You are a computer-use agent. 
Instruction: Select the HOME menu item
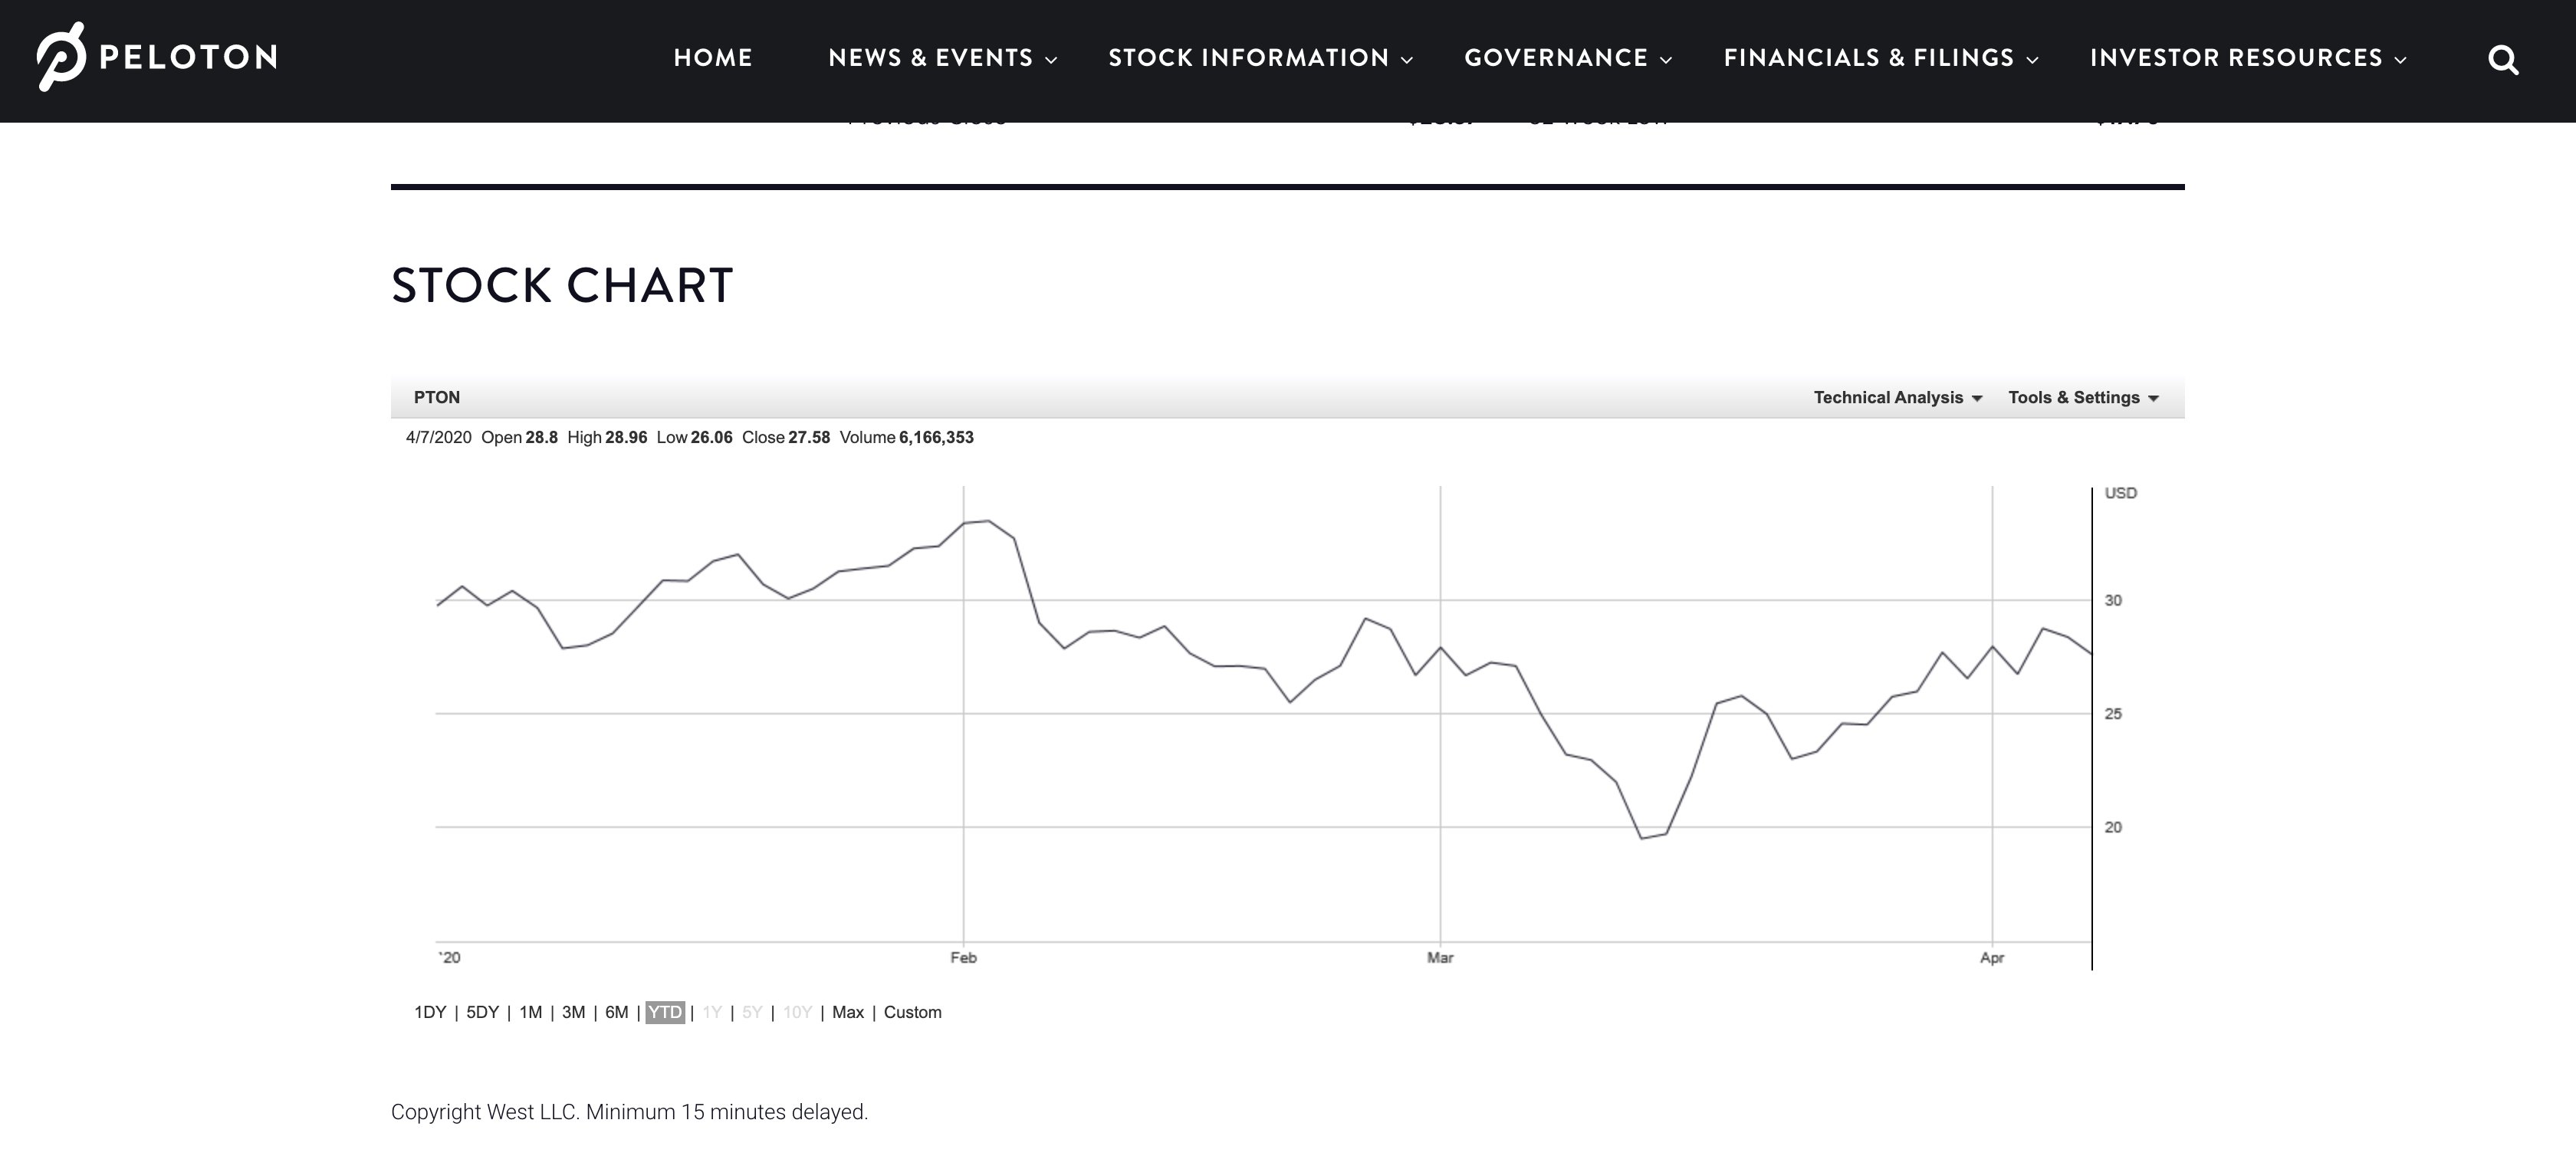click(x=712, y=59)
